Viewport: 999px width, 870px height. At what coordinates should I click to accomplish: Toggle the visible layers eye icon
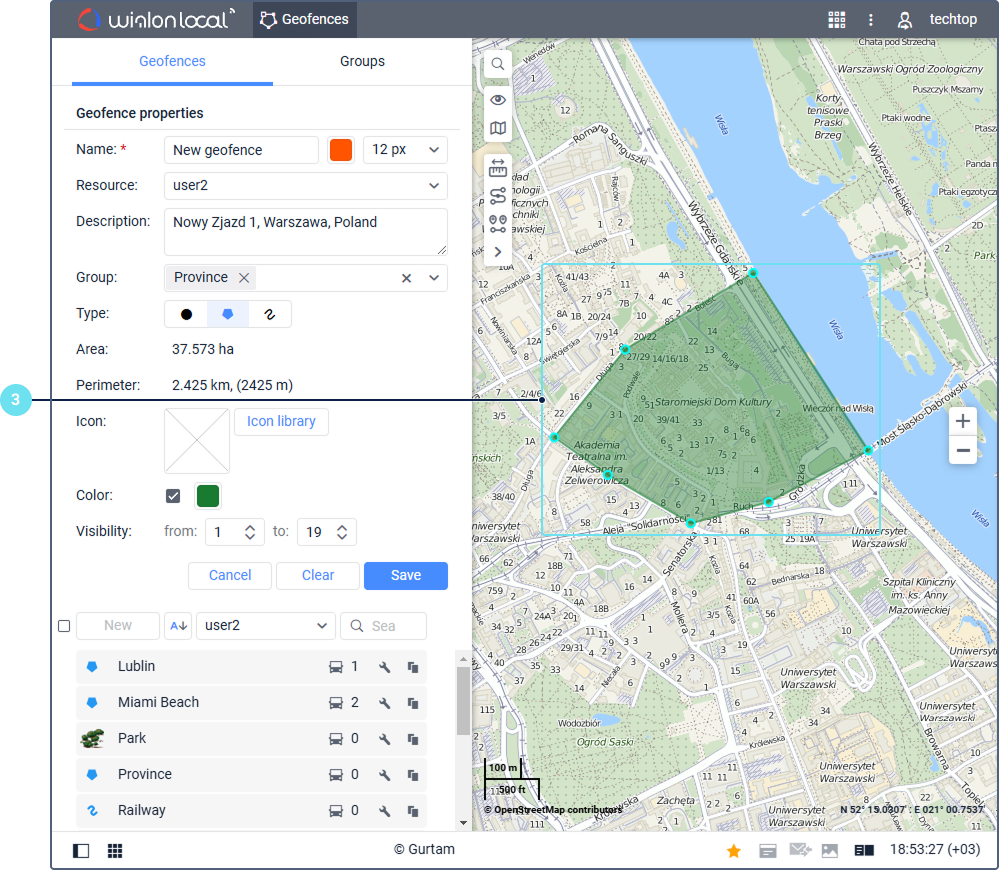pyautogui.click(x=497, y=100)
